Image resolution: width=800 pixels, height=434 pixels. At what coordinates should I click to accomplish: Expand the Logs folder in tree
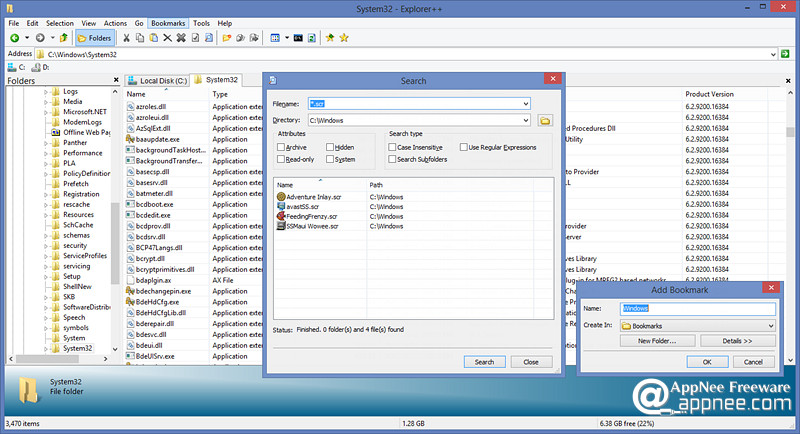tap(46, 92)
